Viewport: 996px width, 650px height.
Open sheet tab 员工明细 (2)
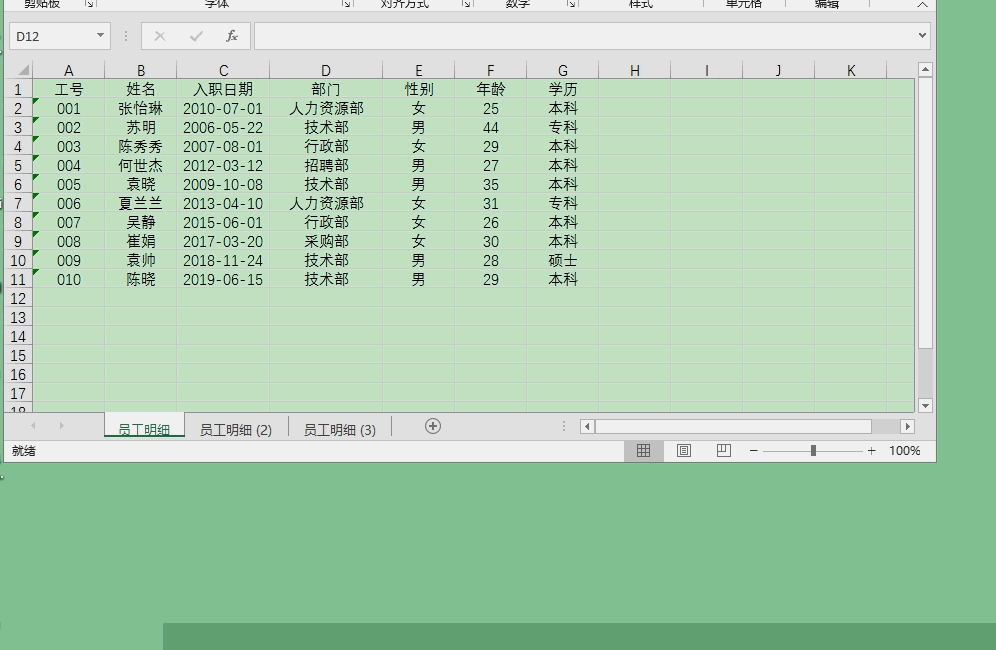click(236, 430)
